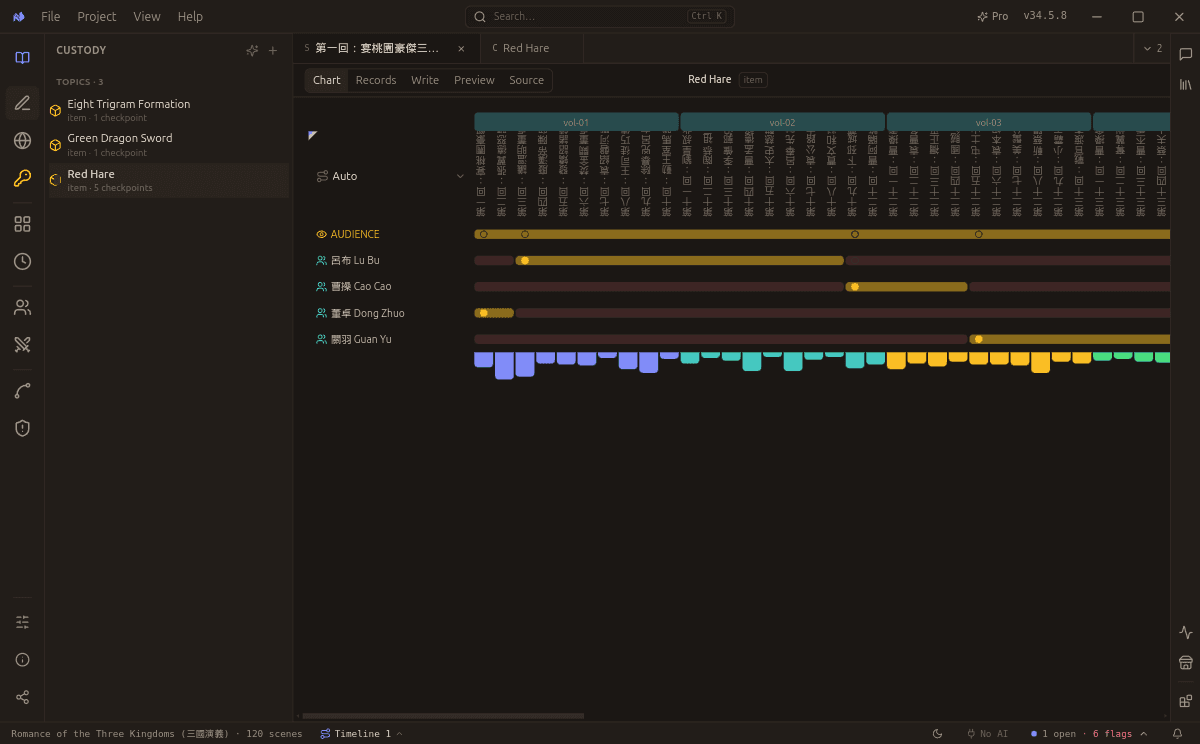The width and height of the screenshot is (1200, 744).
Task: Click the item badge beside Red Hare title
Action: (x=753, y=80)
